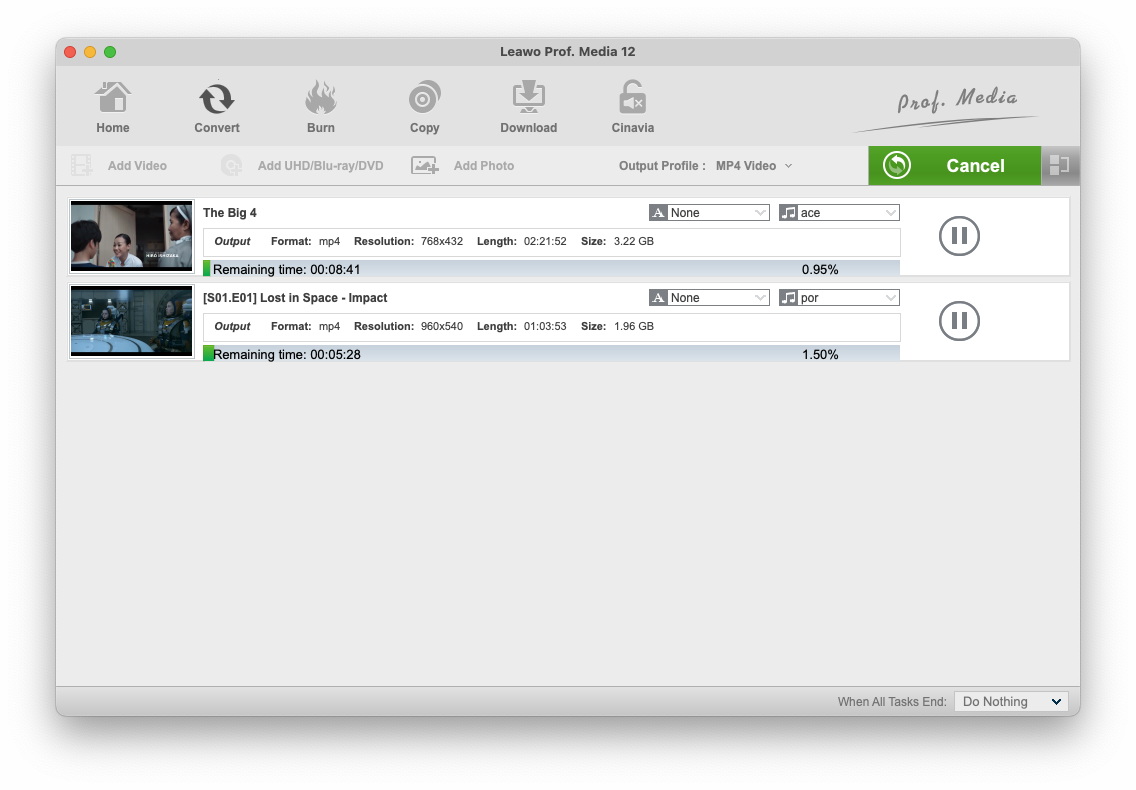Click resolution value 960x540
The height and width of the screenshot is (790, 1136).
[441, 325]
